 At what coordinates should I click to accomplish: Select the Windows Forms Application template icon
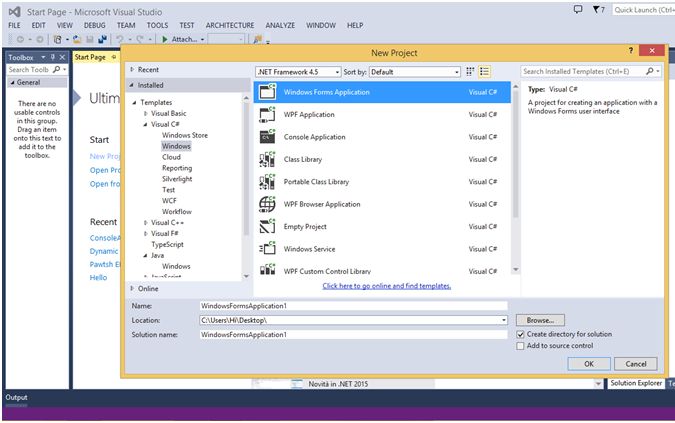(x=267, y=92)
